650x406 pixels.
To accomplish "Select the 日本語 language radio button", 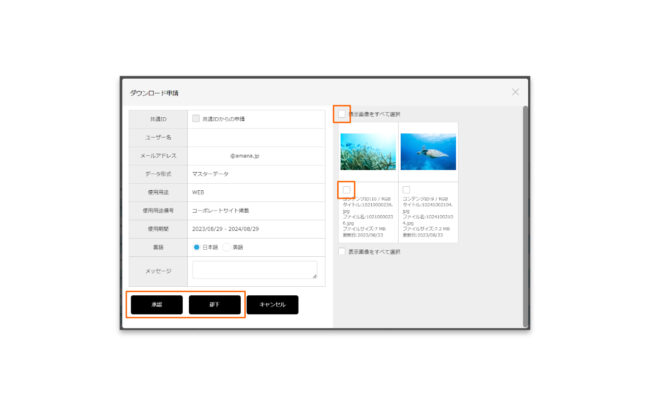I will point(196,247).
